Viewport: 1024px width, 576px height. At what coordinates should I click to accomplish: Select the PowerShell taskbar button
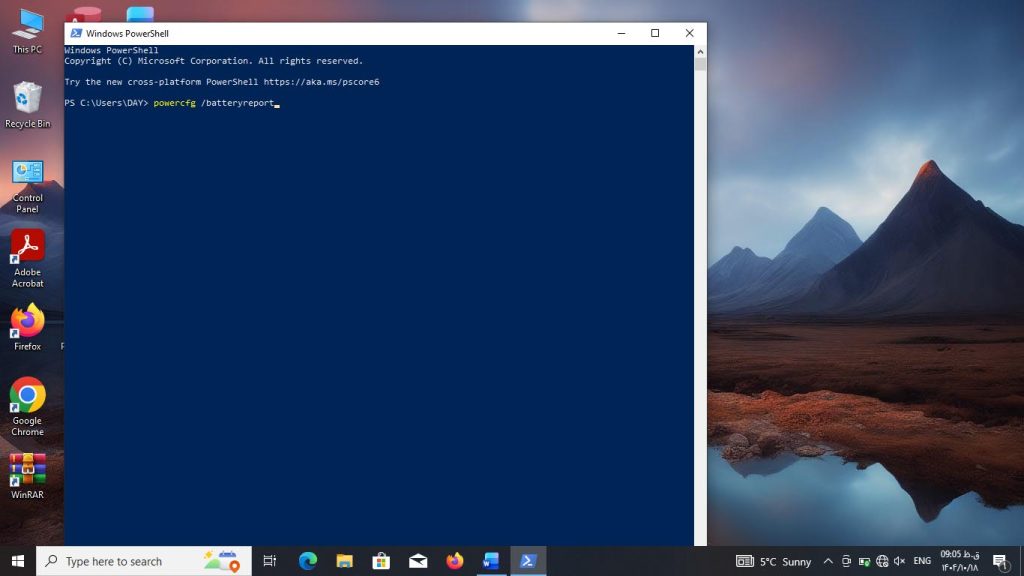pyautogui.click(x=528, y=561)
